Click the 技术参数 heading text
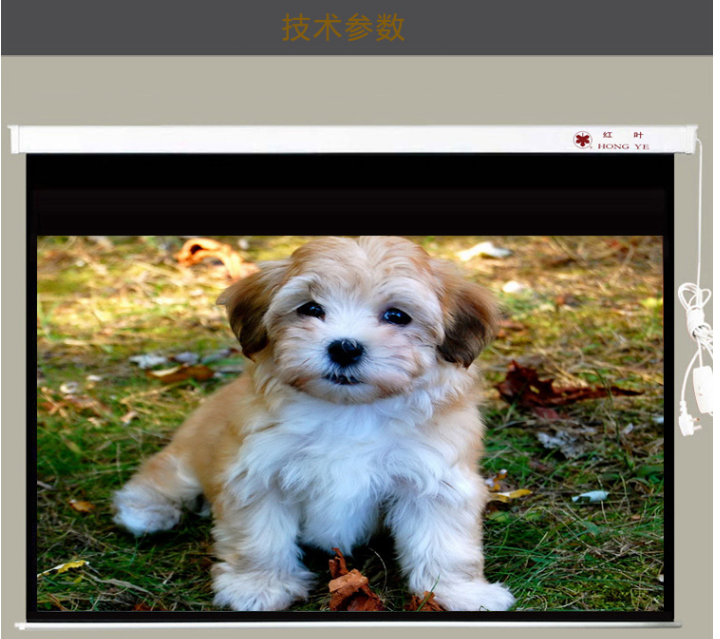Image resolution: width=720 pixels, height=639 pixels. coord(343,28)
